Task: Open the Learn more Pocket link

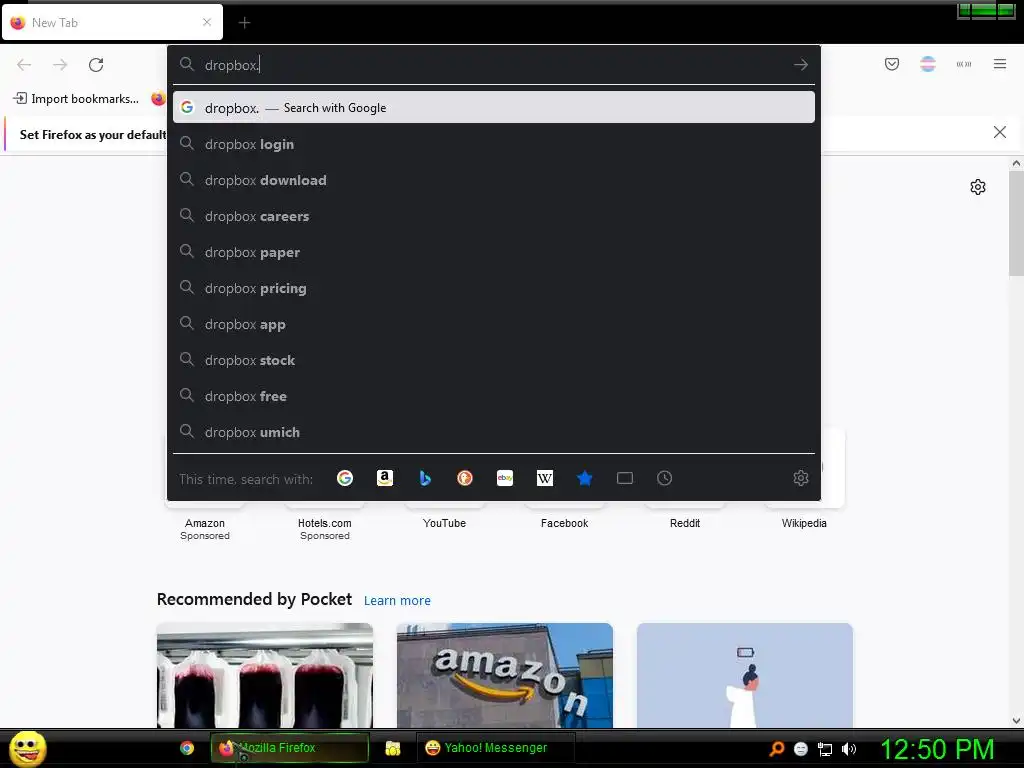Action: click(397, 600)
